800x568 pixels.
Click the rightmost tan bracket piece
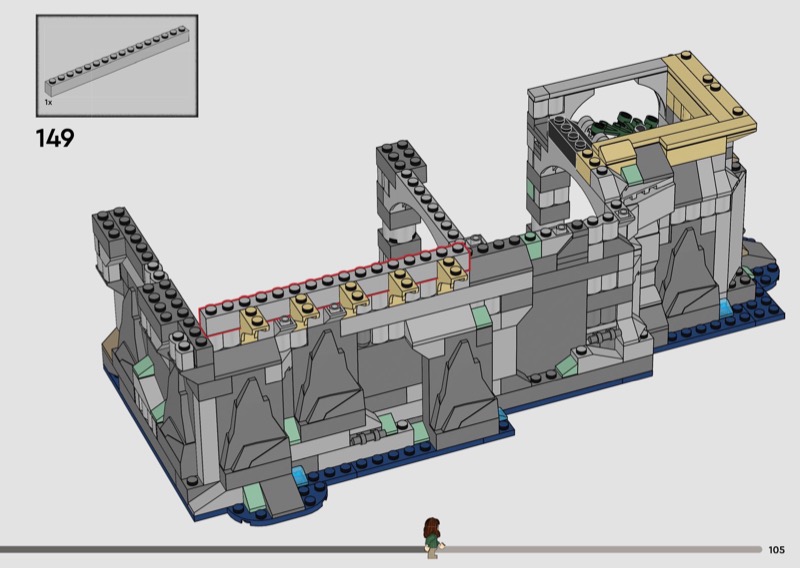click(x=451, y=267)
